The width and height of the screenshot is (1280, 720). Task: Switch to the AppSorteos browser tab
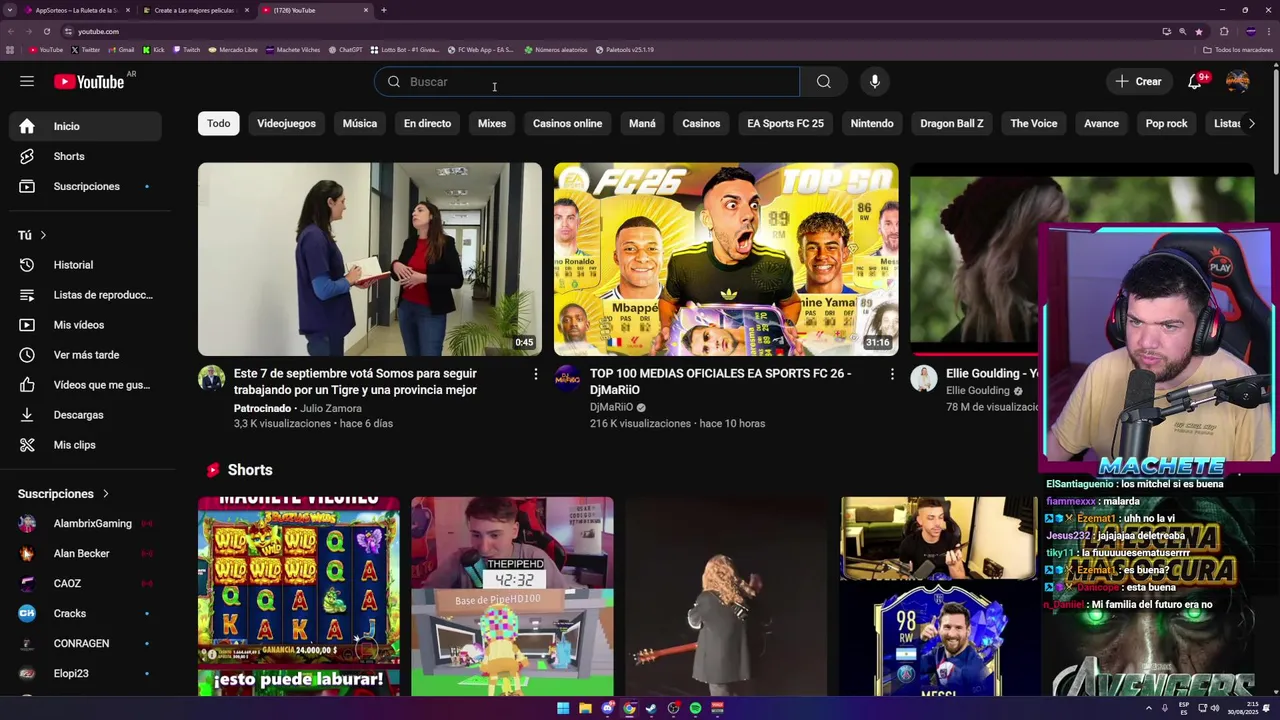[x=78, y=10]
